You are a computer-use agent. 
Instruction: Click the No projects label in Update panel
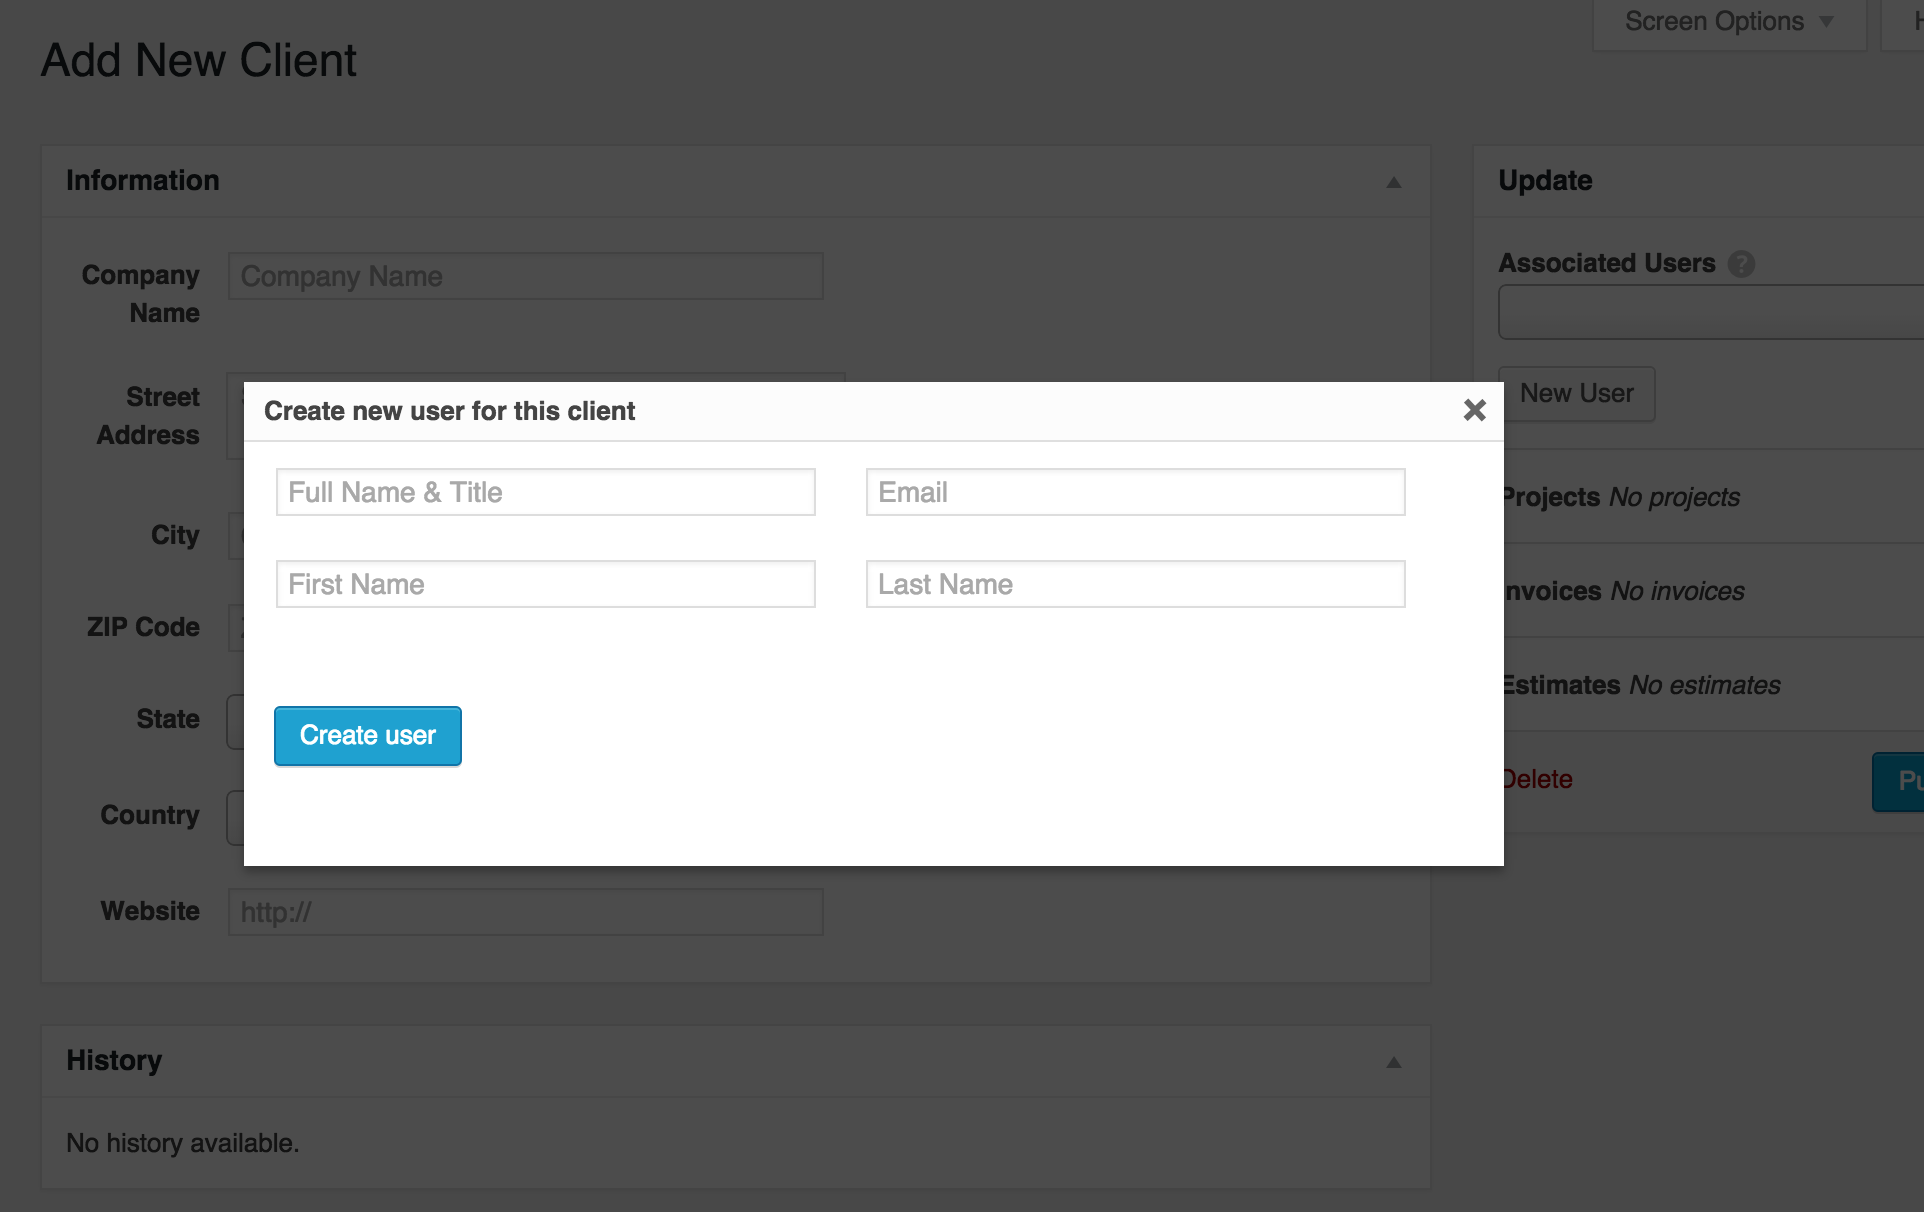[1675, 497]
